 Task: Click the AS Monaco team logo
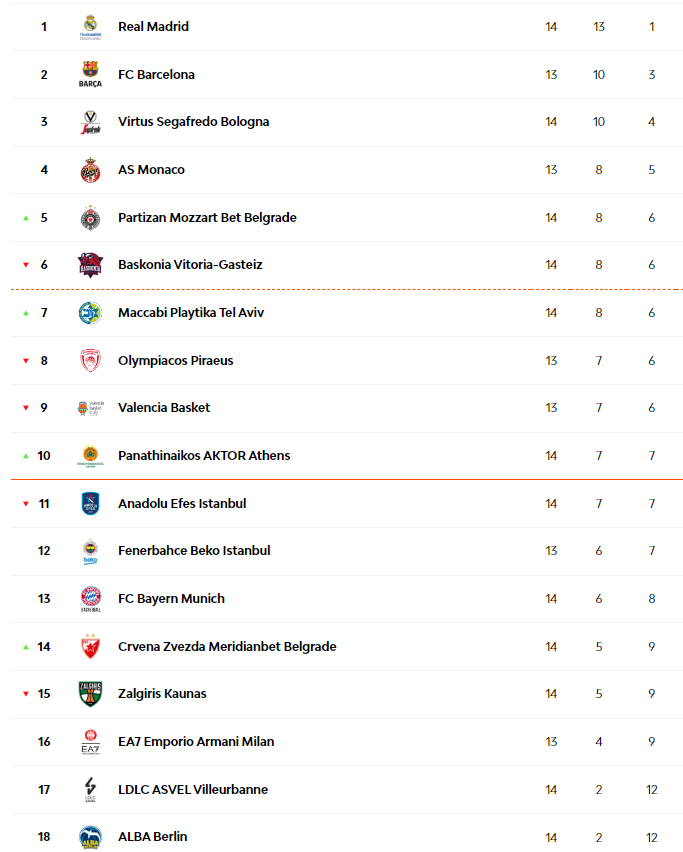click(90, 170)
